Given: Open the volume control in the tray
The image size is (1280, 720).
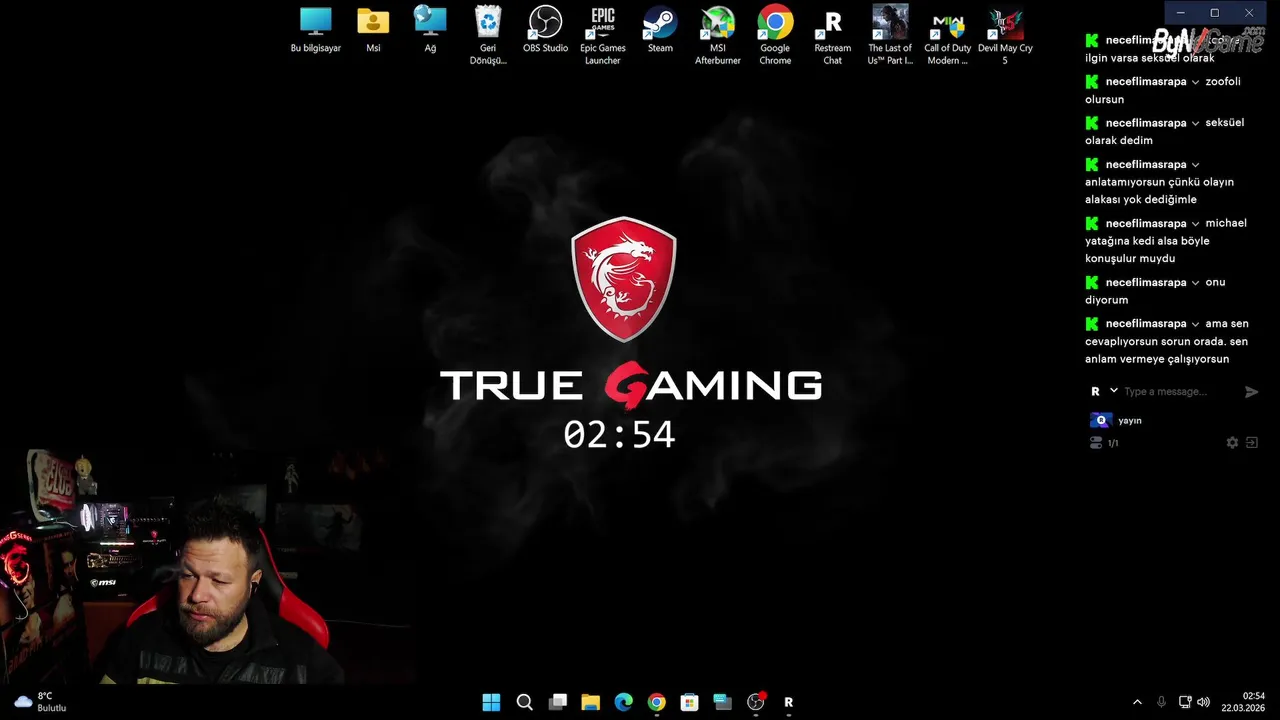Looking at the screenshot, I should pyautogui.click(x=1203, y=702).
